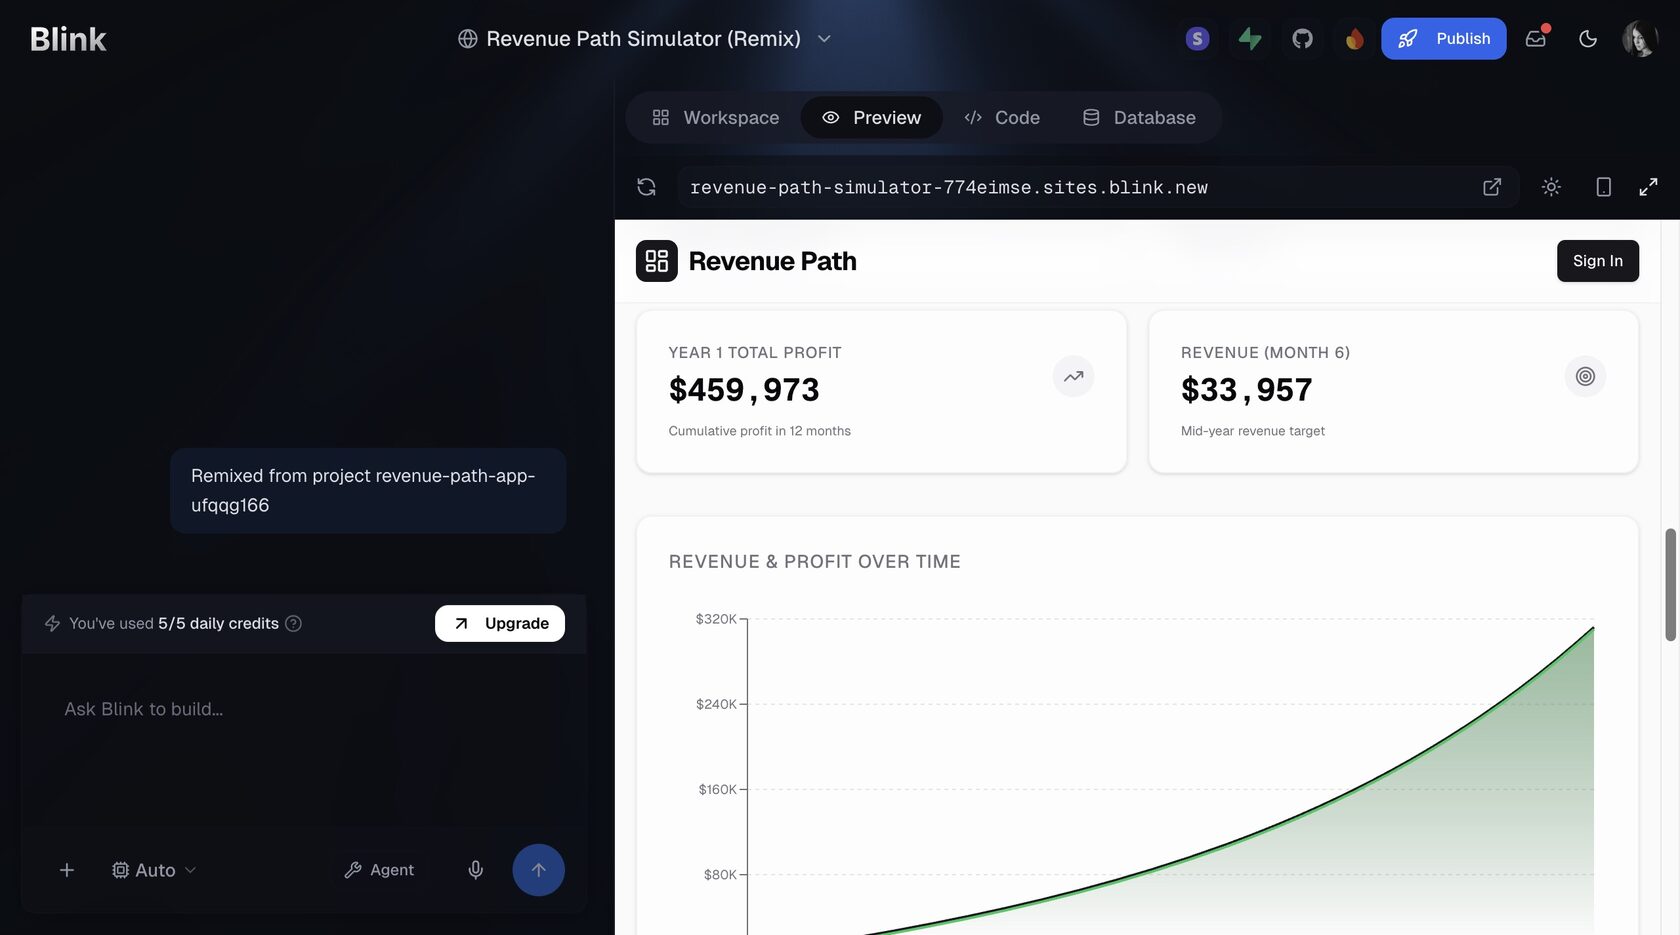Refresh the preview page
Screen dimensions: 1680x935
(646, 187)
